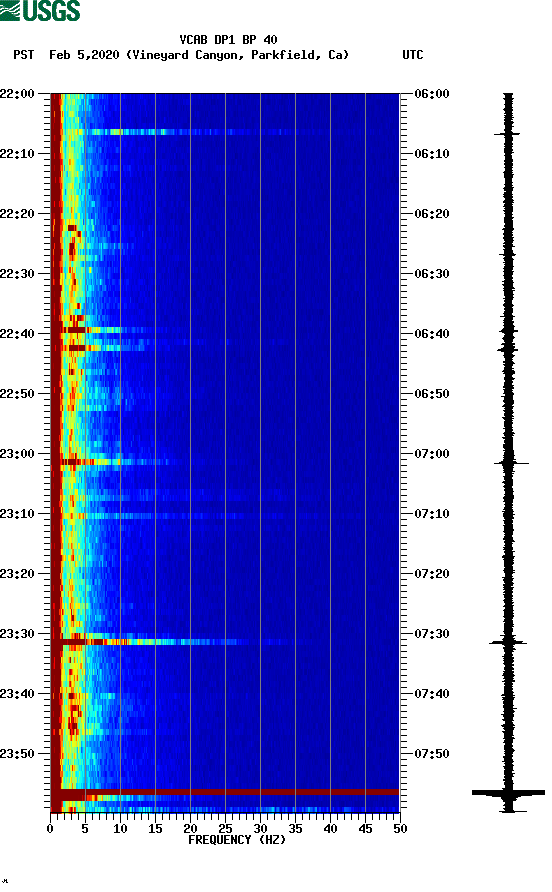Click the 40 Hz tick label
The height and width of the screenshot is (892, 552).
pyautogui.click(x=330, y=829)
